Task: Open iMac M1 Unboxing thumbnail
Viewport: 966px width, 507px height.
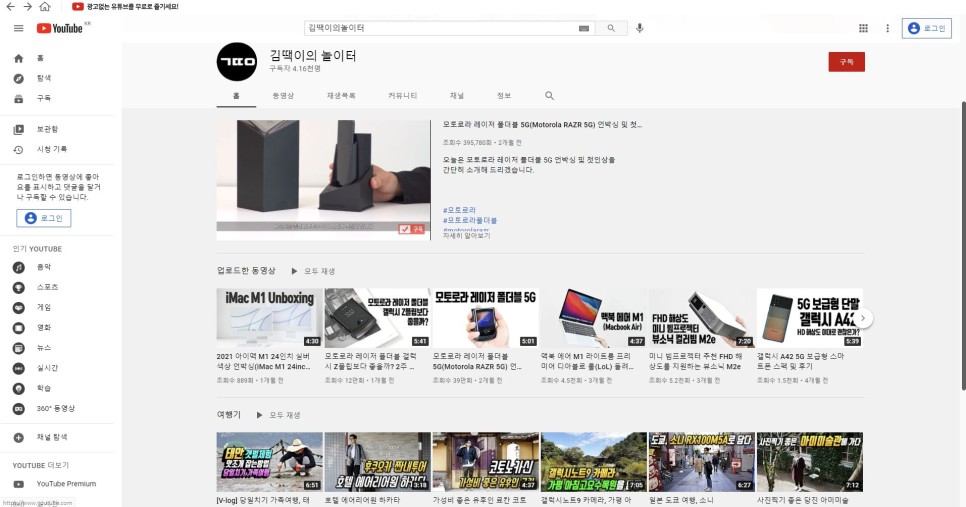Action: [x=269, y=318]
